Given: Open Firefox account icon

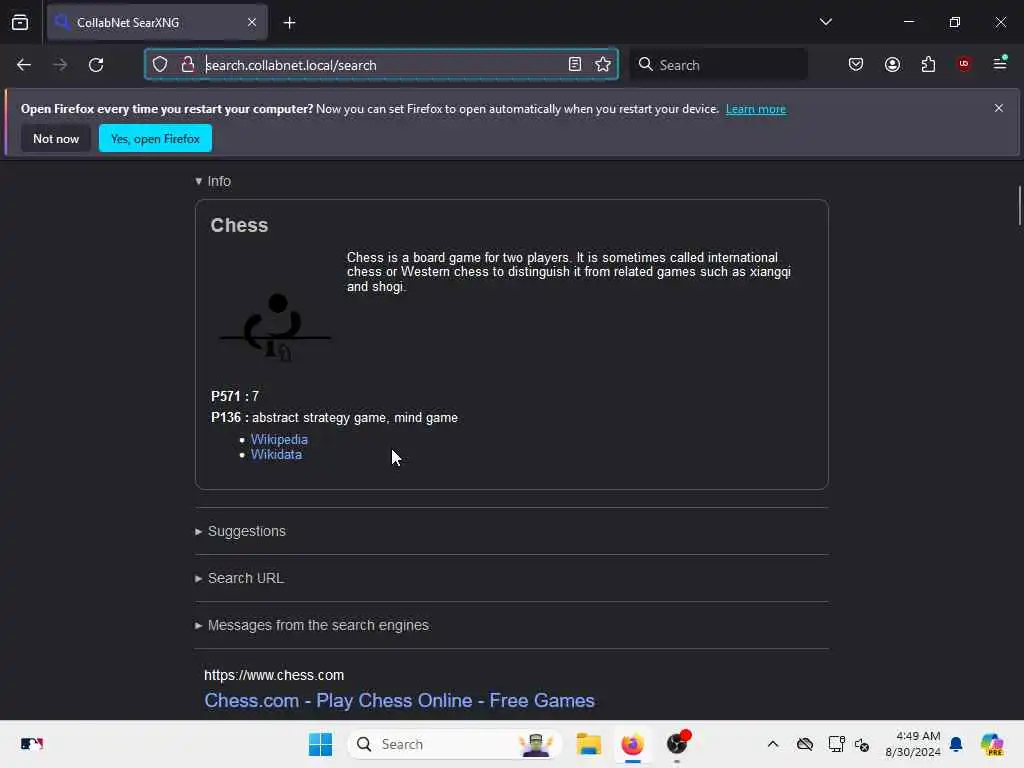Looking at the screenshot, I should pyautogui.click(x=892, y=64).
